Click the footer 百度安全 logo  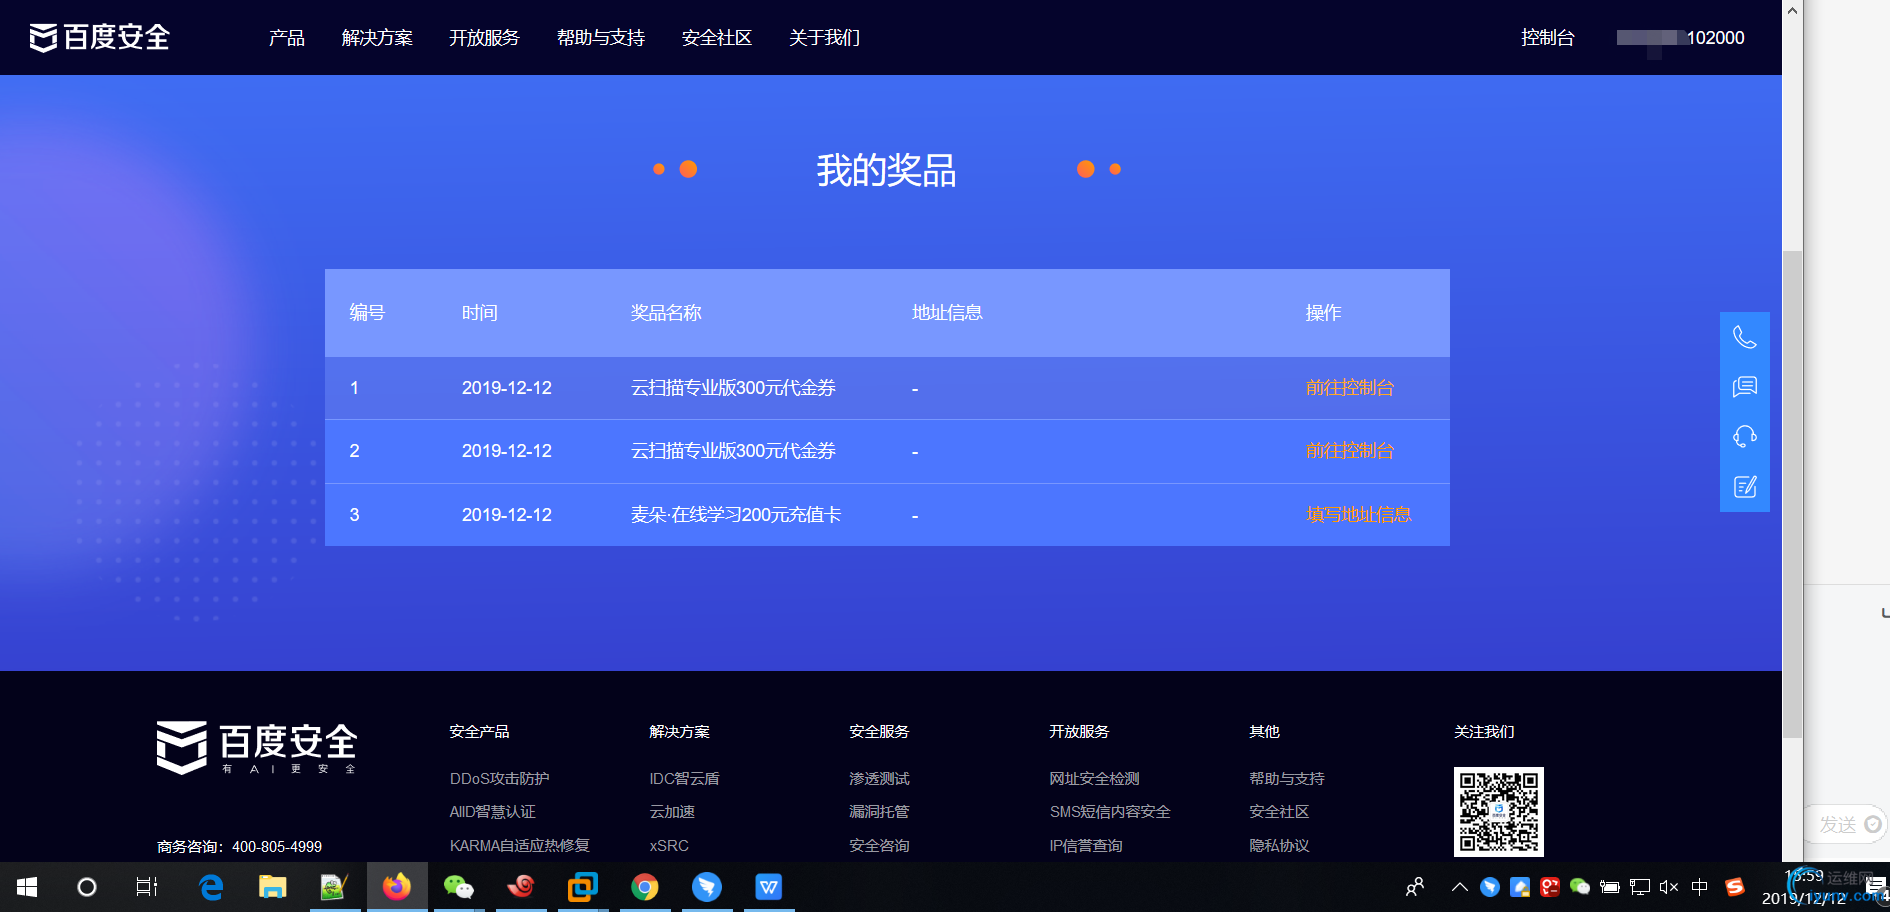[x=257, y=747]
